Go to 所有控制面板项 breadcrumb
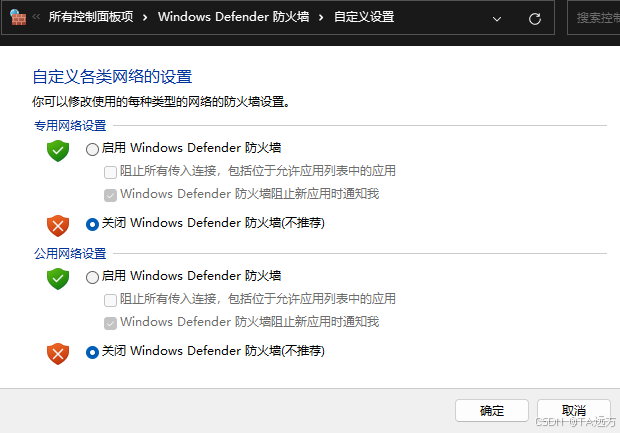The image size is (620, 433). tap(91, 17)
